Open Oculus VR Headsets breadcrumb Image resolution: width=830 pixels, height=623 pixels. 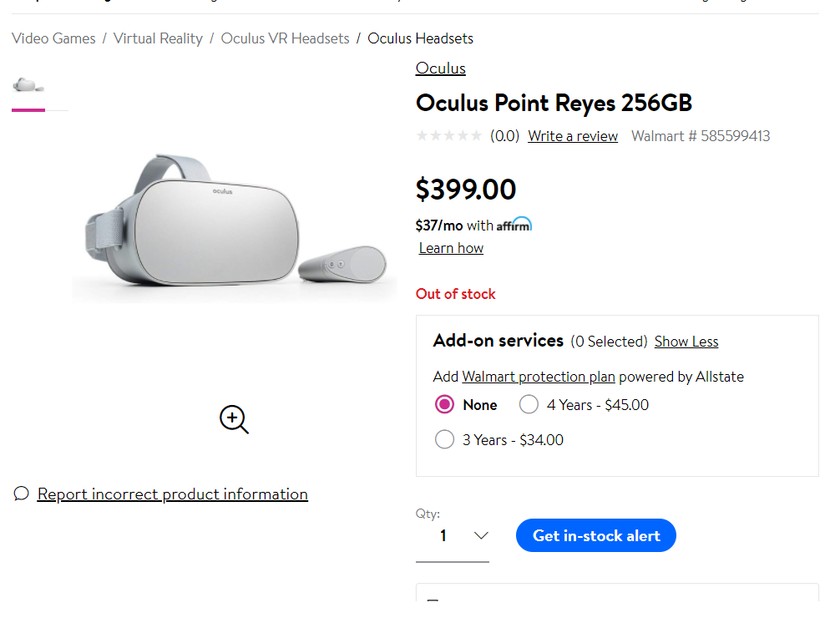click(285, 38)
